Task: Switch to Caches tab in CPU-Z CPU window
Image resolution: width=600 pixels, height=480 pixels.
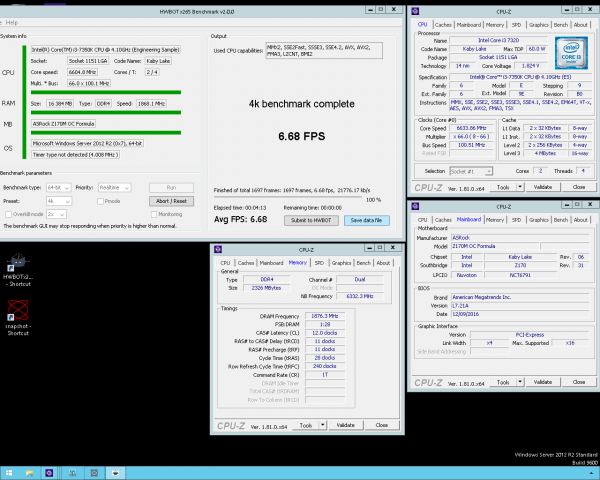Action: (443, 25)
